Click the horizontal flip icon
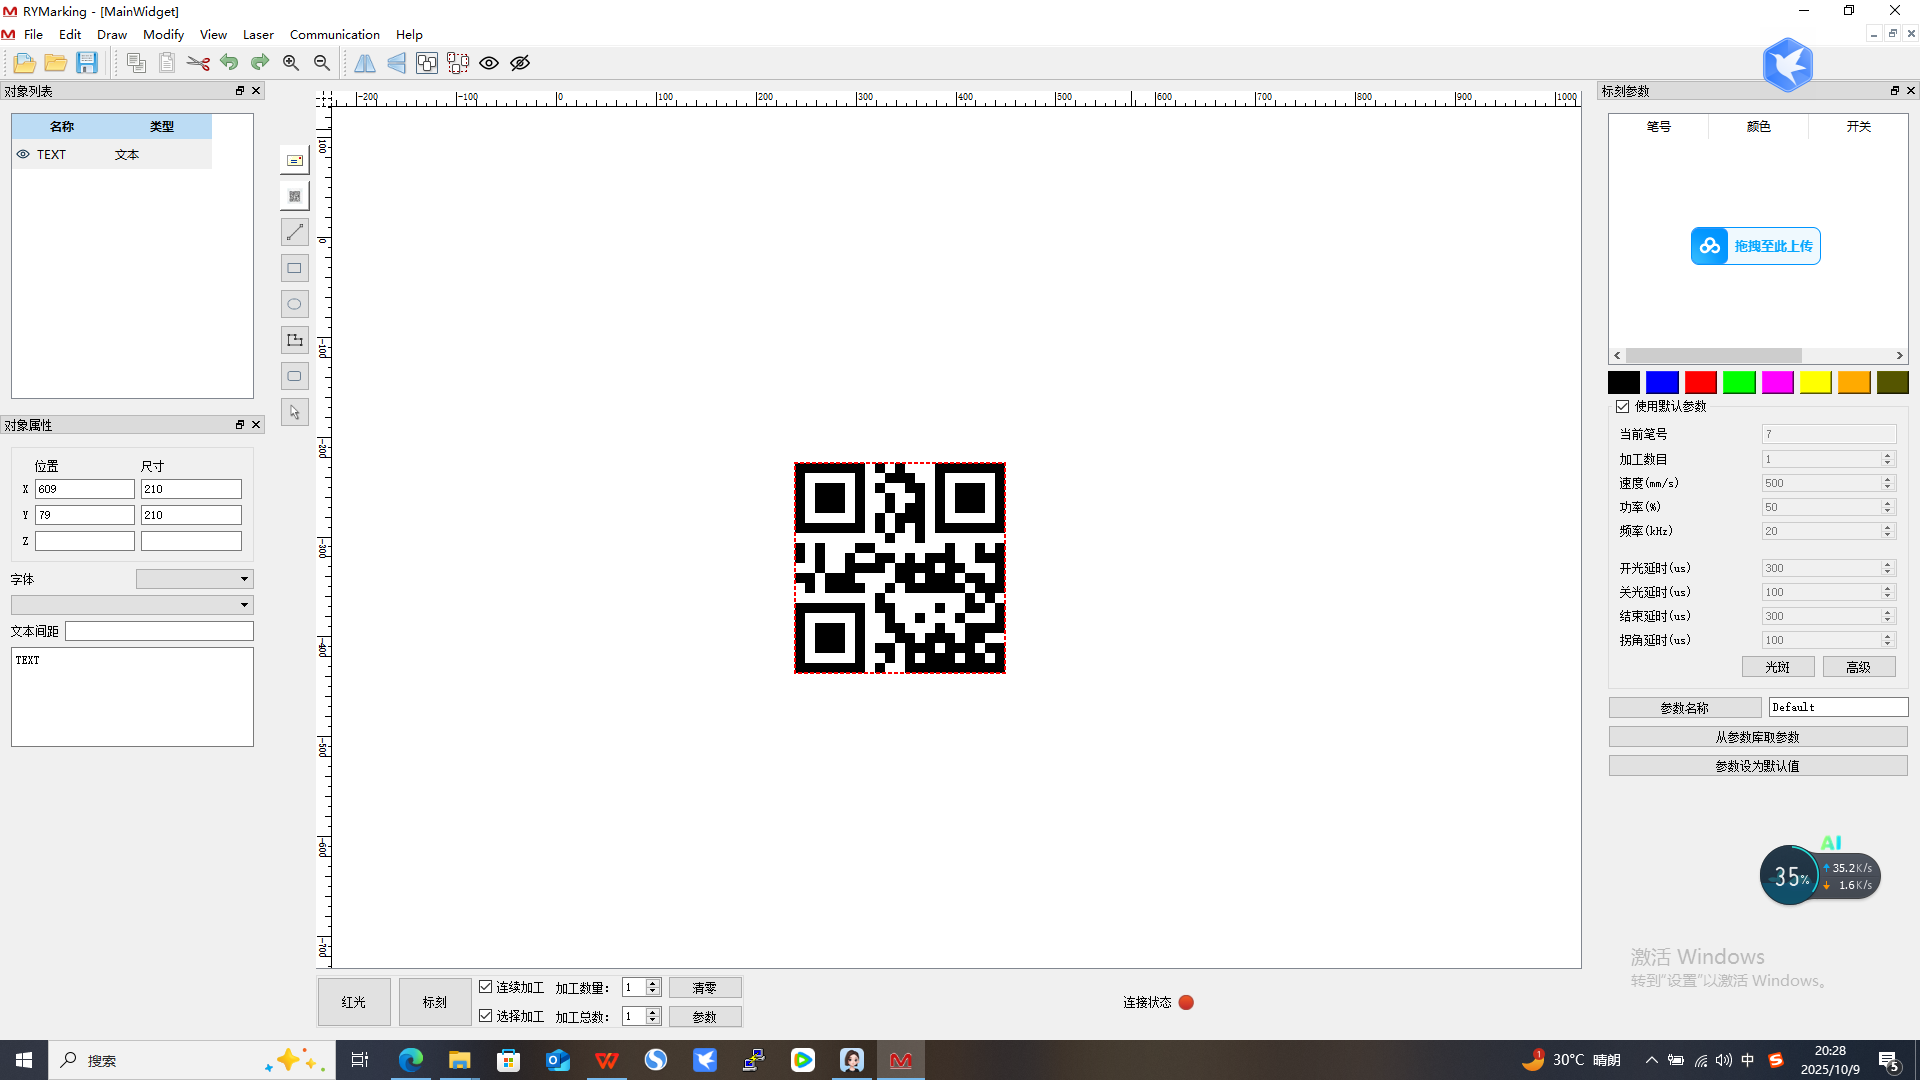The width and height of the screenshot is (1920, 1080). tap(365, 62)
